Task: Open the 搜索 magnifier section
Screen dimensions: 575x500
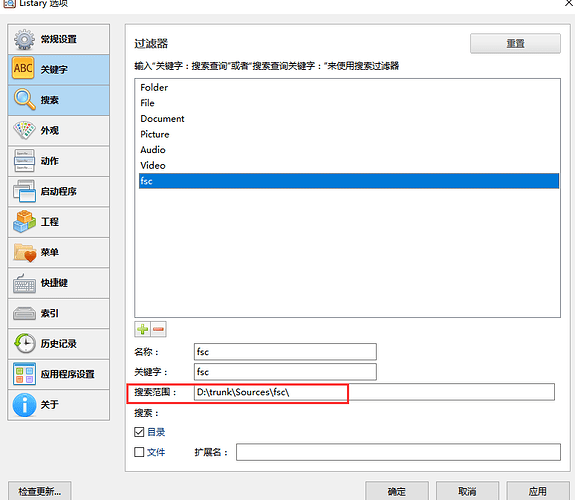Action: pos(59,100)
